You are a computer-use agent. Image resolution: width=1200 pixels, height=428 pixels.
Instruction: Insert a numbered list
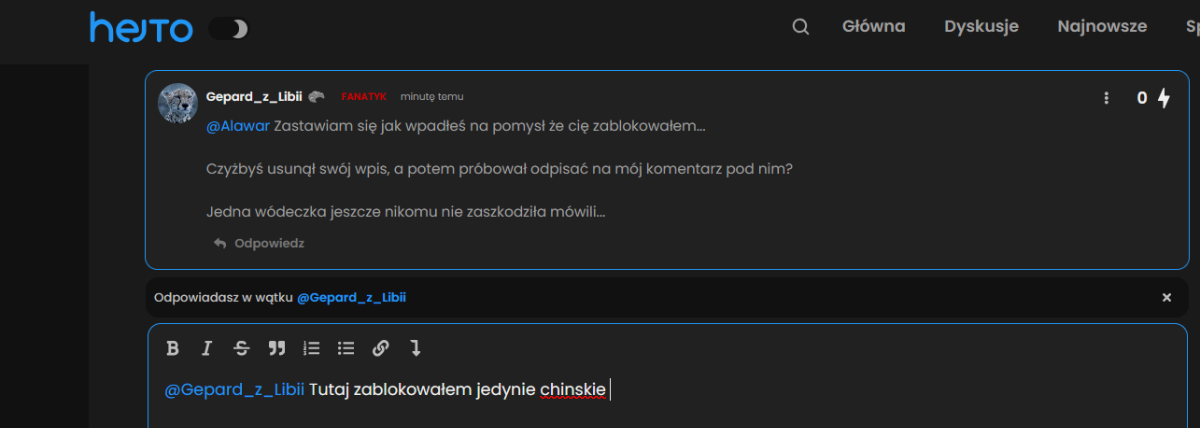point(312,348)
